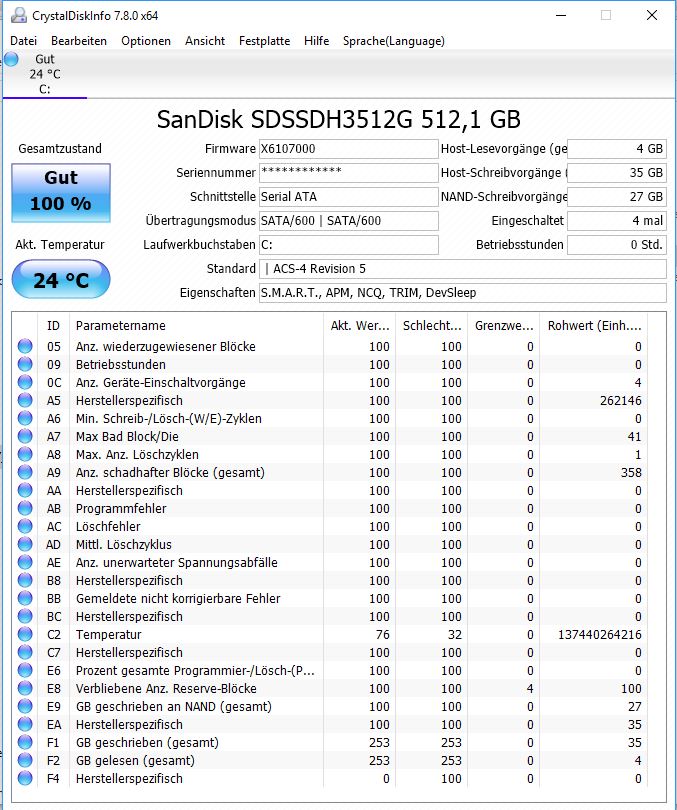Image resolution: width=677 pixels, height=810 pixels.
Task: Open the Datei menu
Action: point(23,41)
